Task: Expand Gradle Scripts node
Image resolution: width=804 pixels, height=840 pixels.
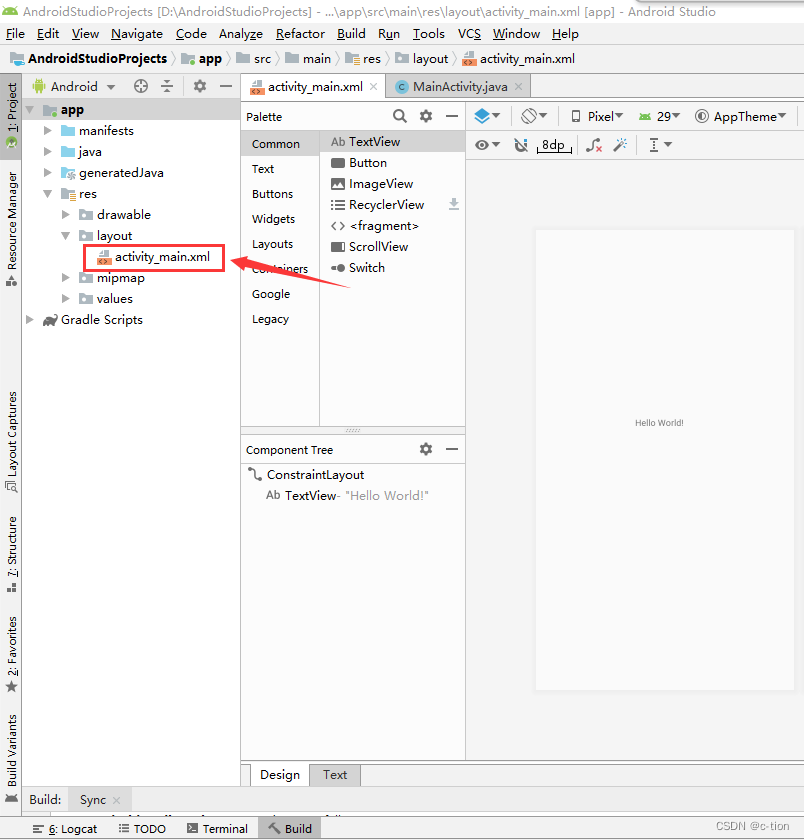Action: tap(30, 319)
